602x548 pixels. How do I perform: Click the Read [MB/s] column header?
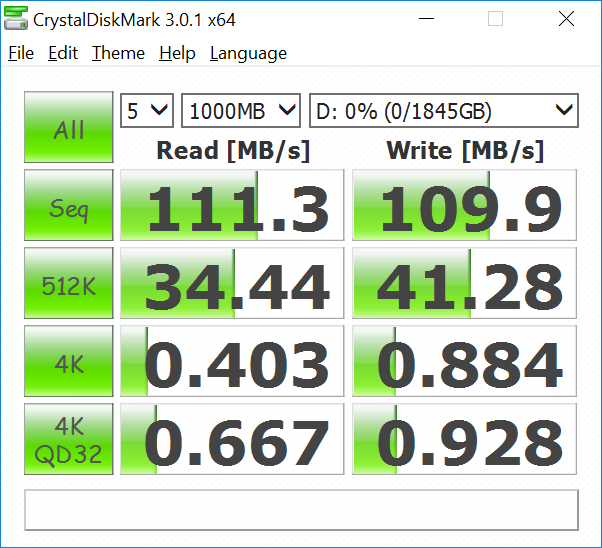point(233,151)
